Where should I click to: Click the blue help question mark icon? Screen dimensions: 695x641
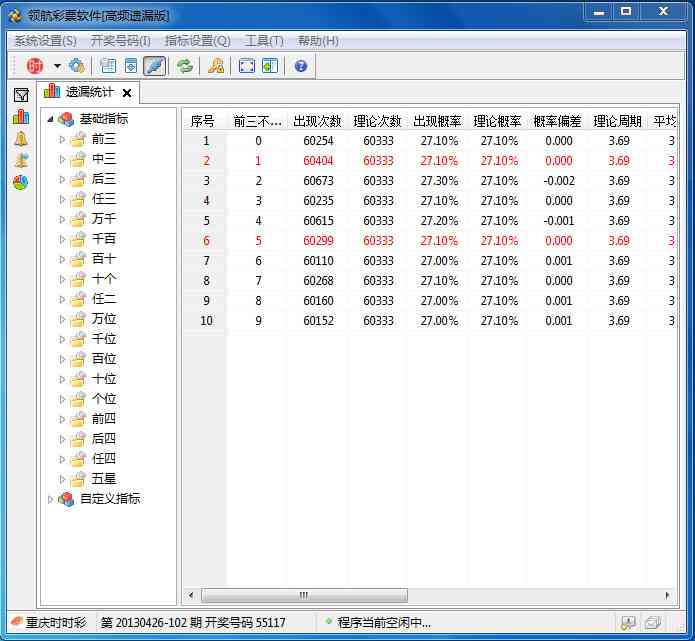[x=300, y=66]
